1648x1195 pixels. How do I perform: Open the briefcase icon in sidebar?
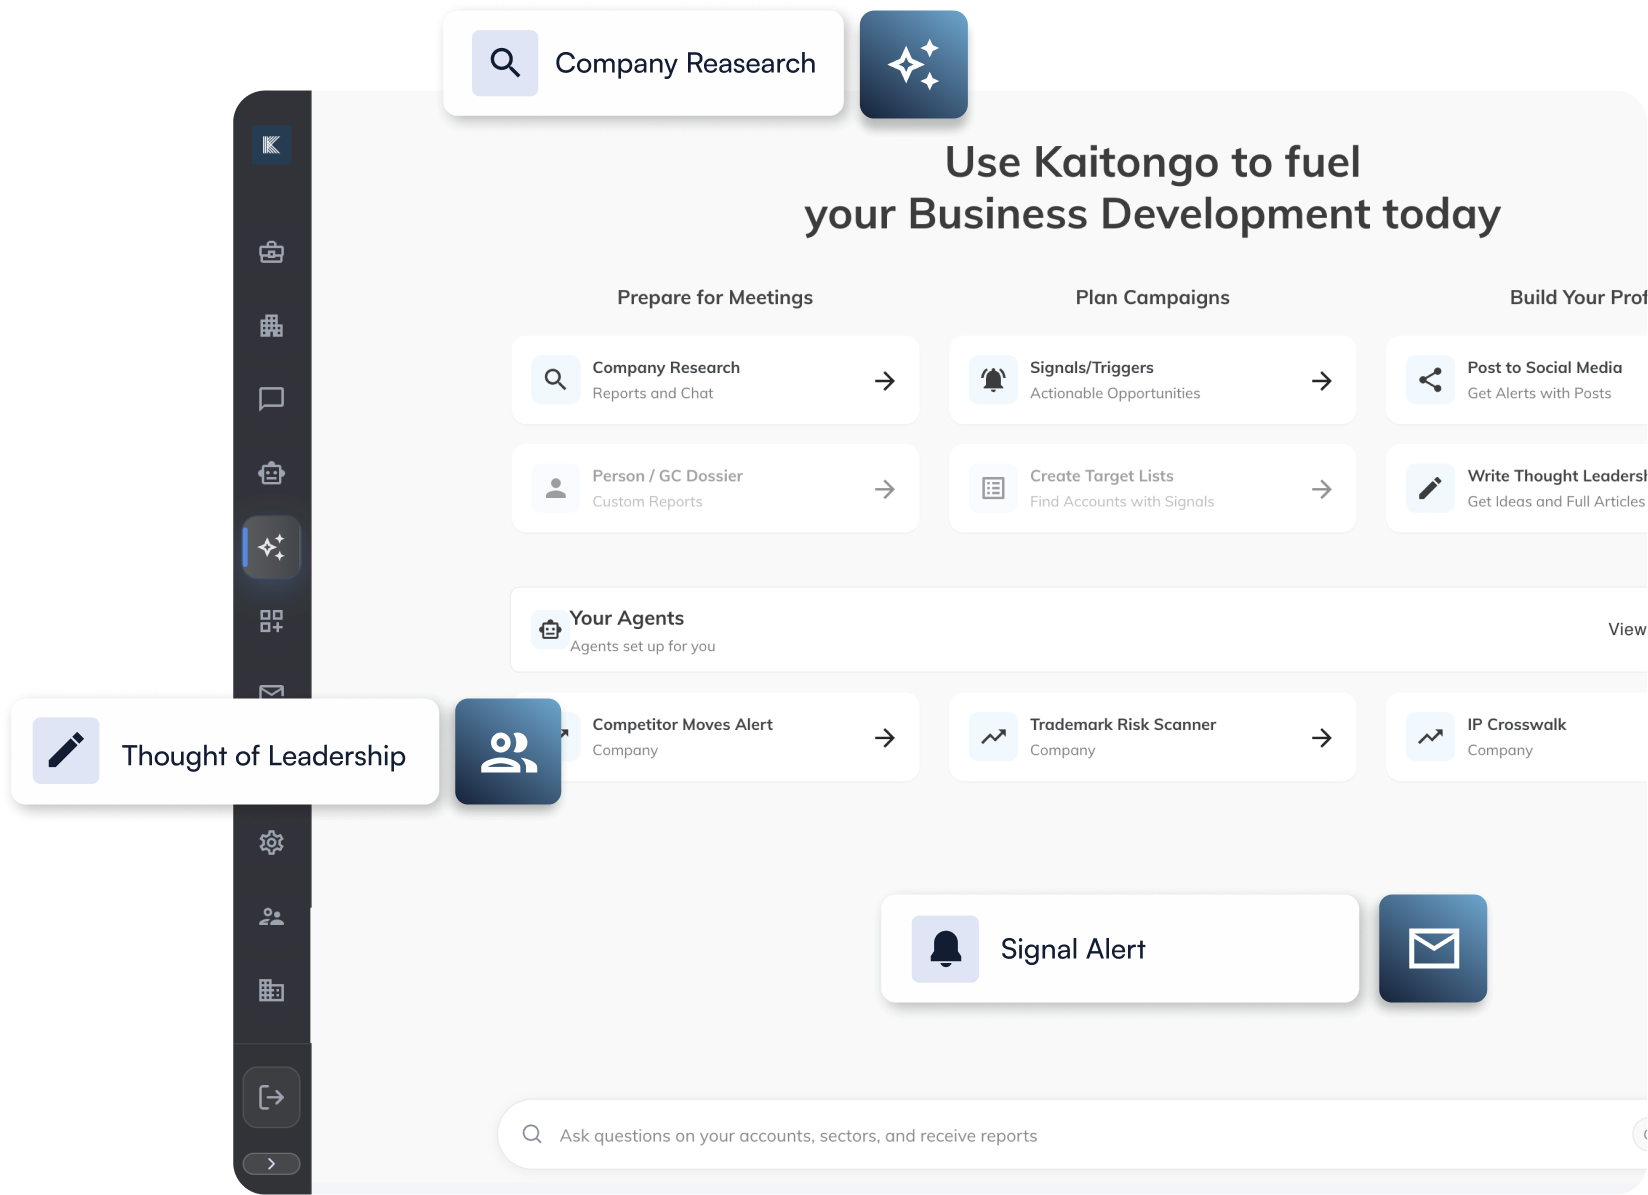271,252
